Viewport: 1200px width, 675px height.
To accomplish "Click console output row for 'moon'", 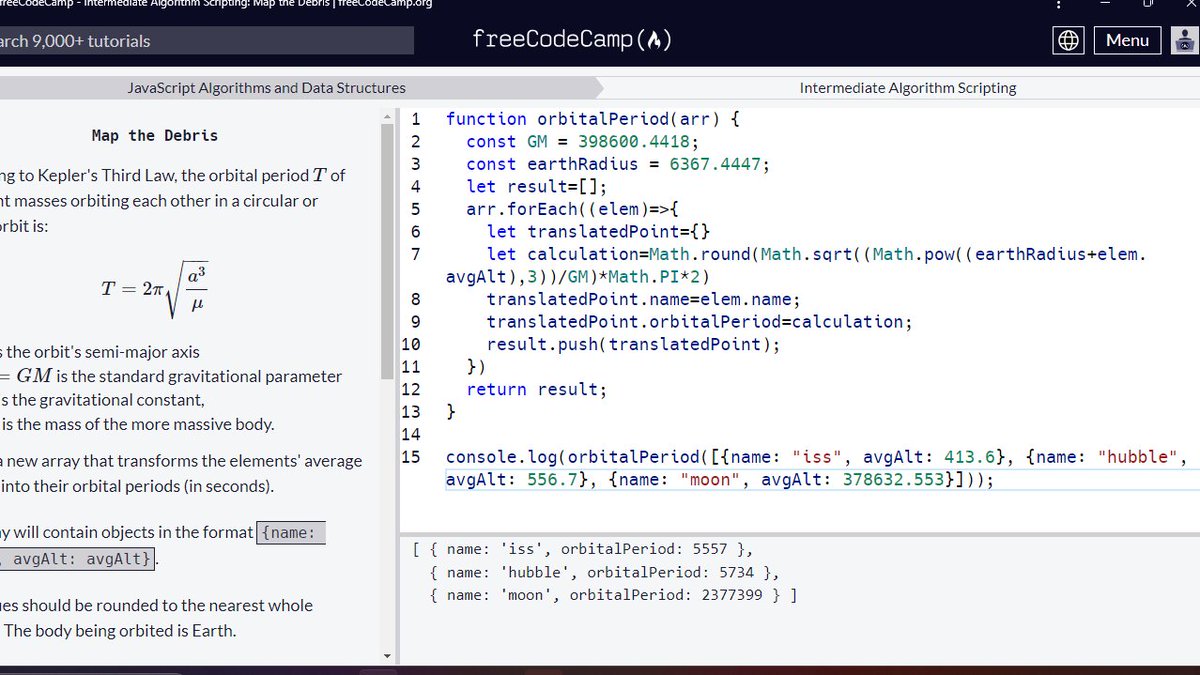I will [613, 595].
